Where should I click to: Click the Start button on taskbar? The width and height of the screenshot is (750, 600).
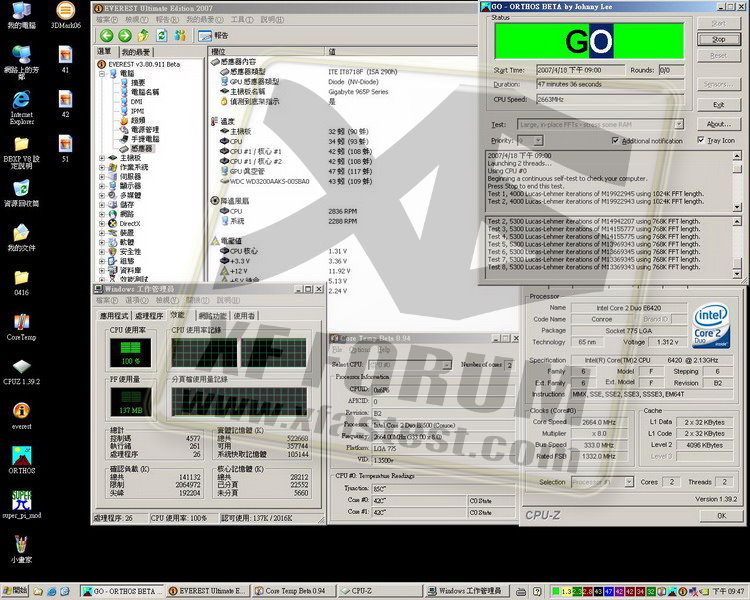(15, 591)
